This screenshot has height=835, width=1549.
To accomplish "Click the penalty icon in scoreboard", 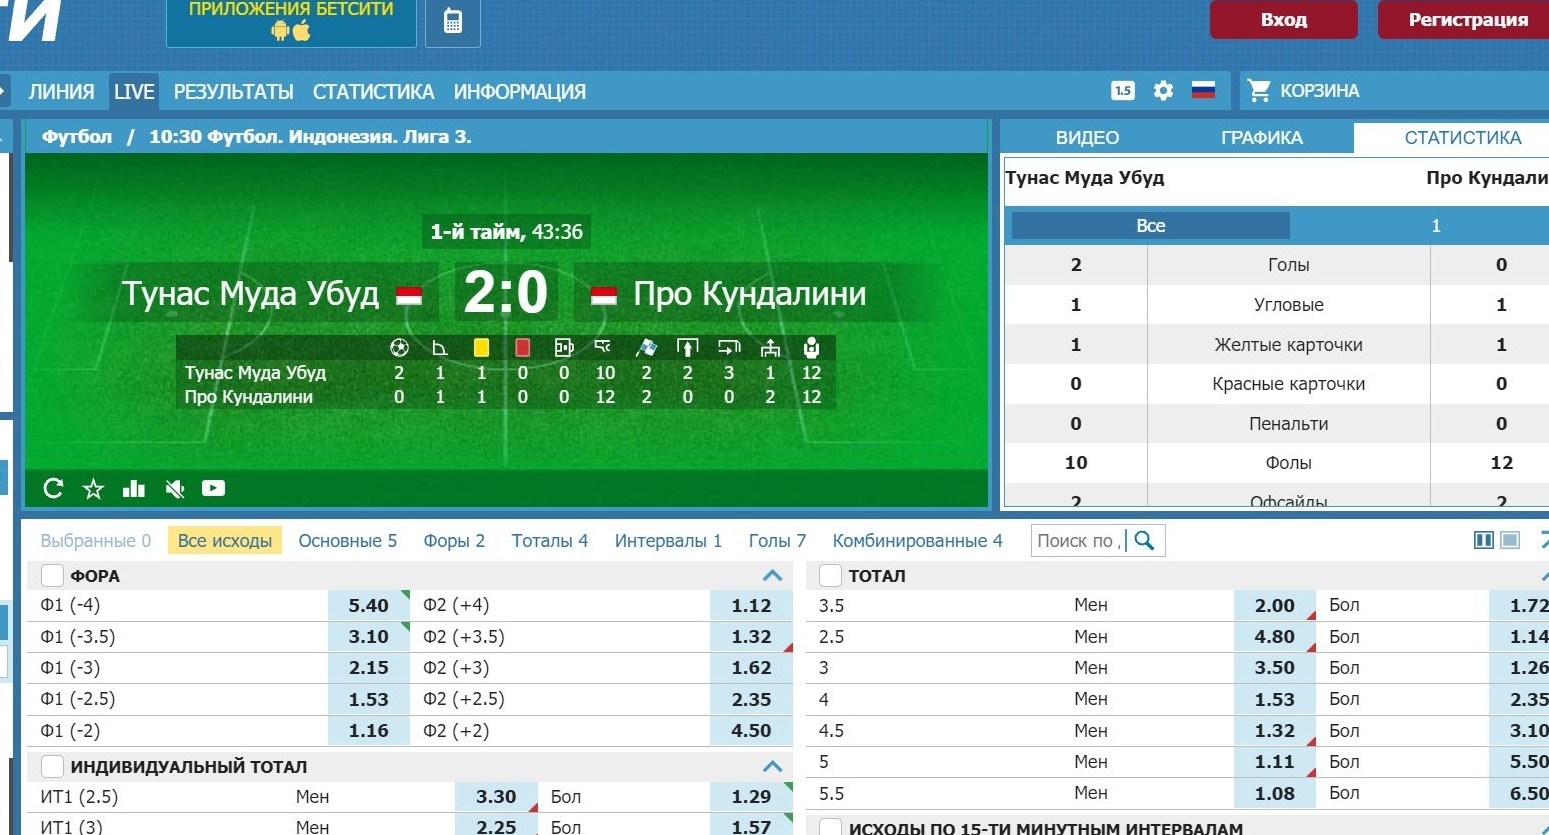I will tap(563, 347).
